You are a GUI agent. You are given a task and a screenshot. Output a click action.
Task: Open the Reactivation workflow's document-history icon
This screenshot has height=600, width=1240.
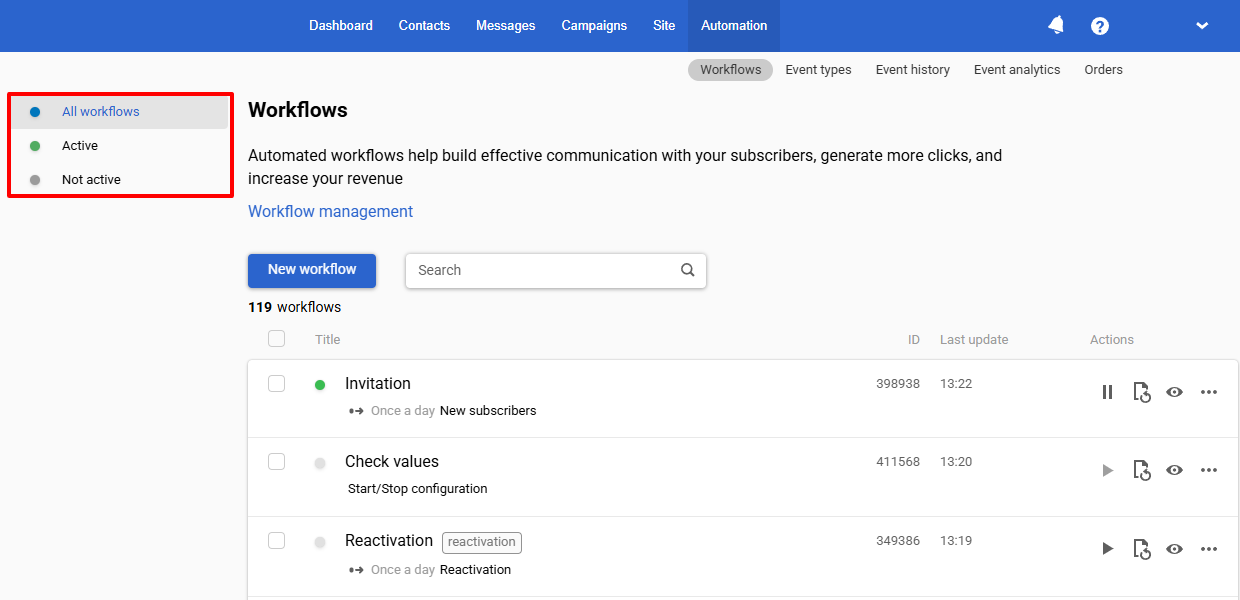1141,549
